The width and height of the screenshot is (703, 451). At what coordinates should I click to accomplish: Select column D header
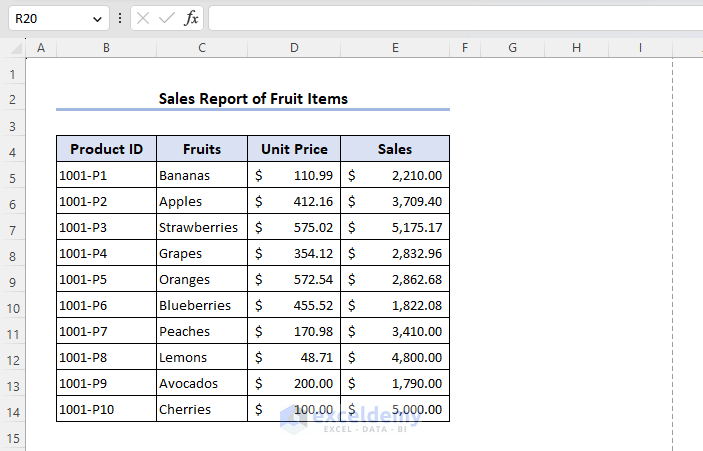[294, 48]
